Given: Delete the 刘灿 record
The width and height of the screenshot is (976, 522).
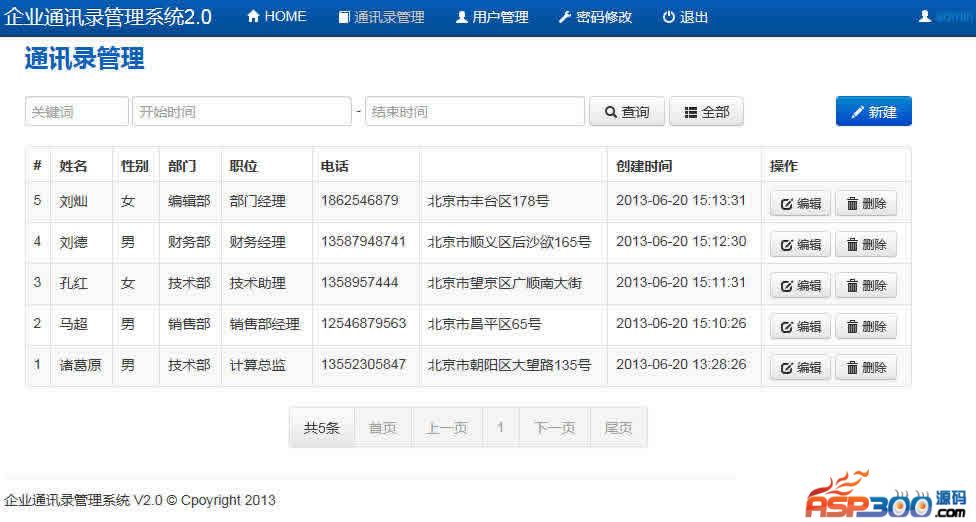Looking at the screenshot, I should 866,203.
